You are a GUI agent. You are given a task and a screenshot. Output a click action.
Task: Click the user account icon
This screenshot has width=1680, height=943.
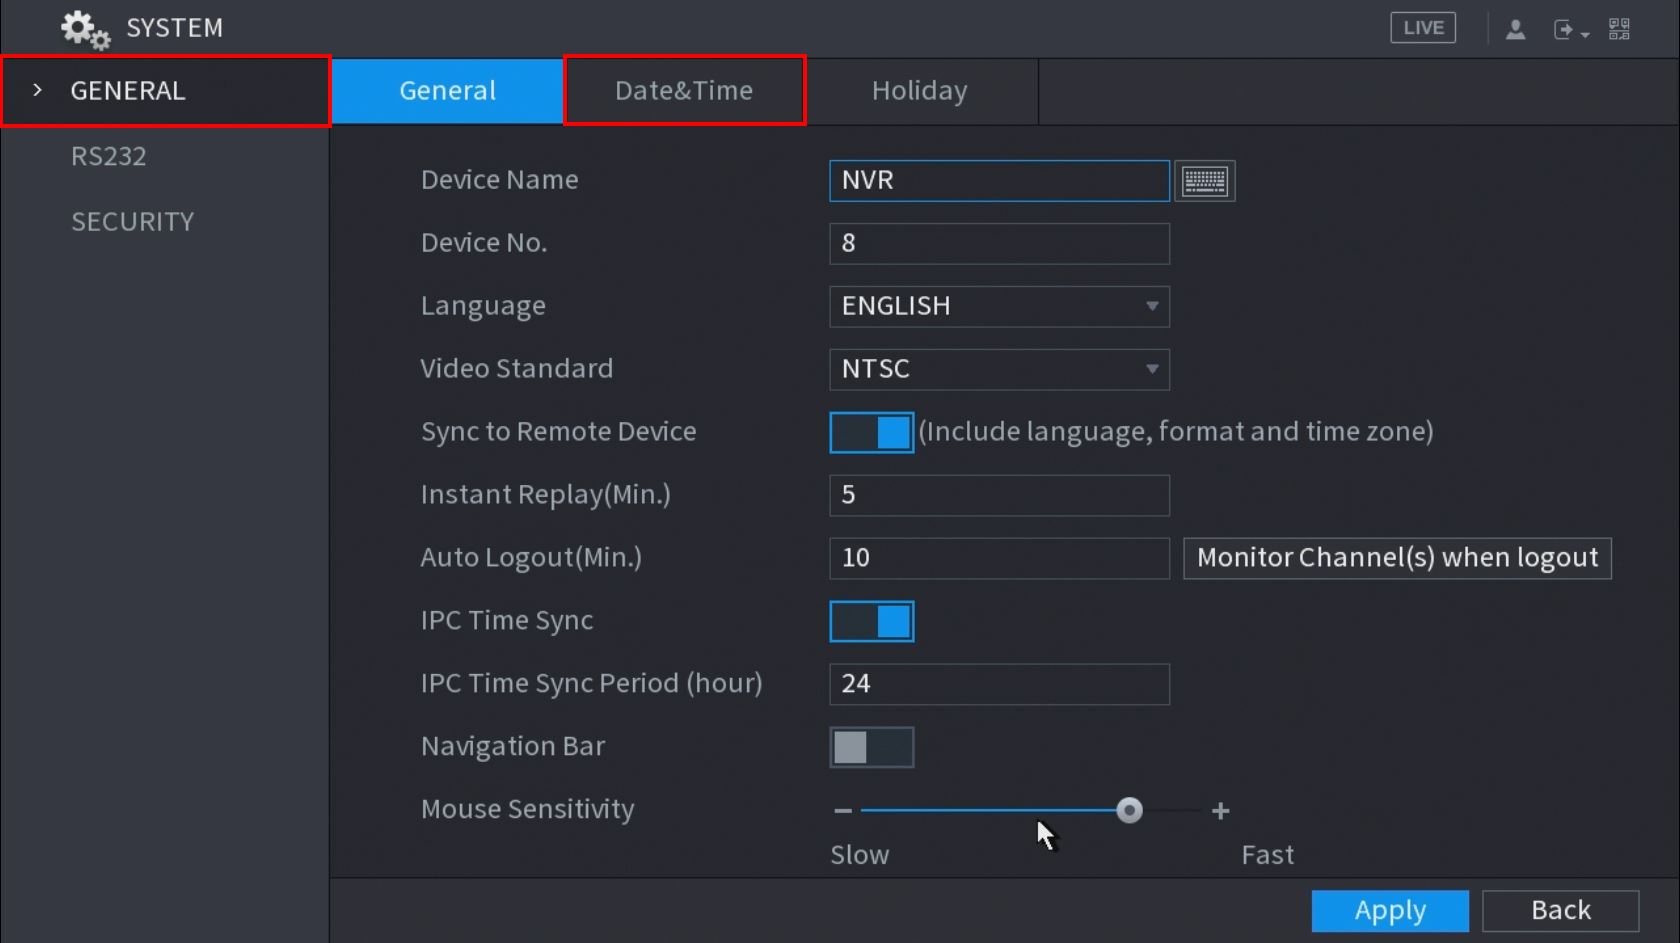click(1515, 30)
